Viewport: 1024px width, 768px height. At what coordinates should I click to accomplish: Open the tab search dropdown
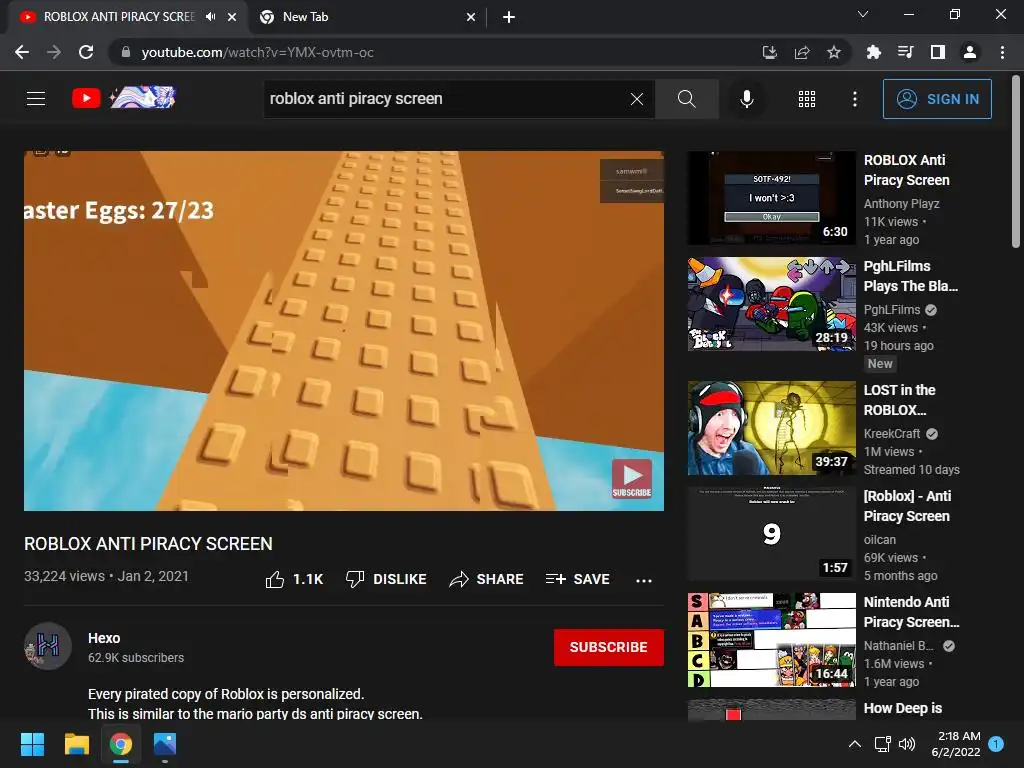(863, 14)
